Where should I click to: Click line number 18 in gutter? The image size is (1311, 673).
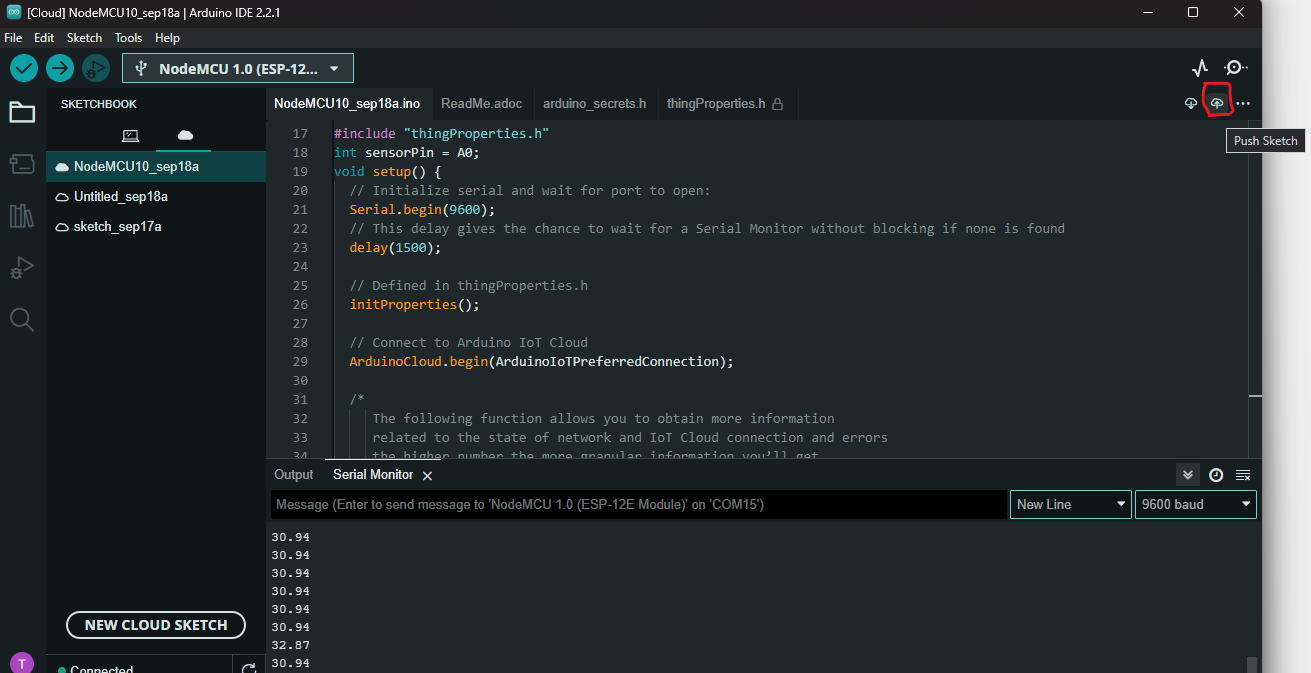point(299,153)
